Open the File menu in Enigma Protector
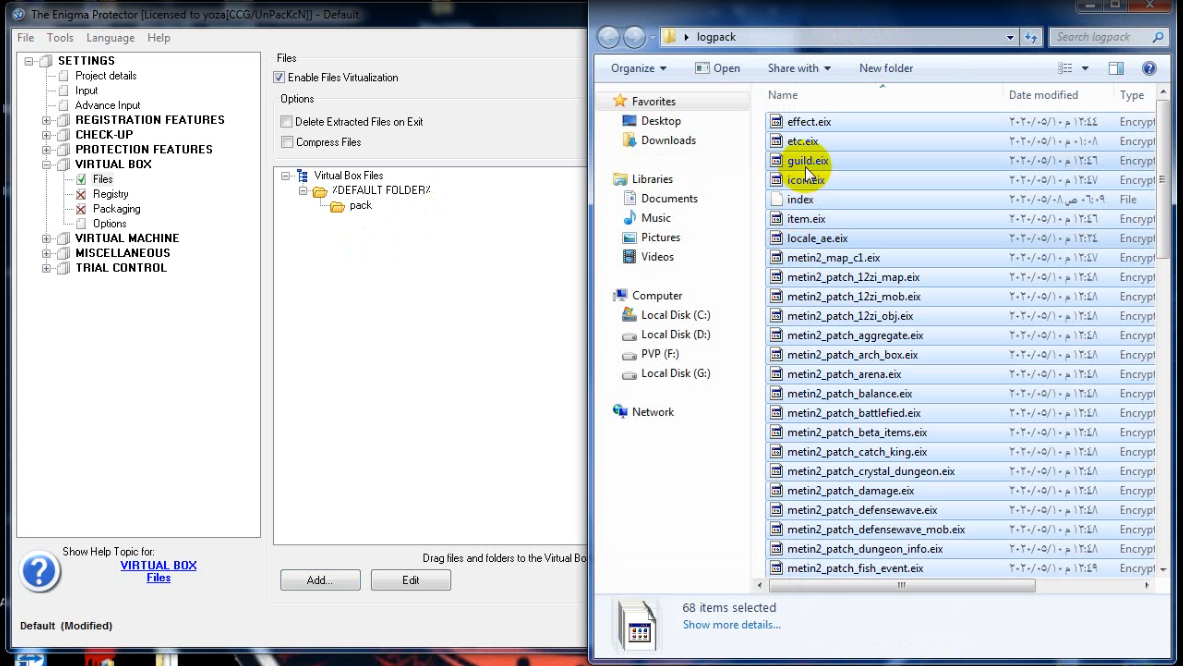Viewport: 1183px width, 666px height. [26, 38]
